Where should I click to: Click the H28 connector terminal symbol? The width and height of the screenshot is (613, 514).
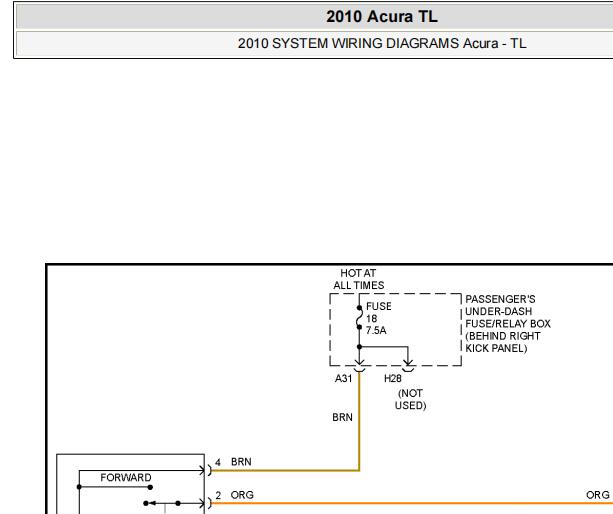pos(408,366)
